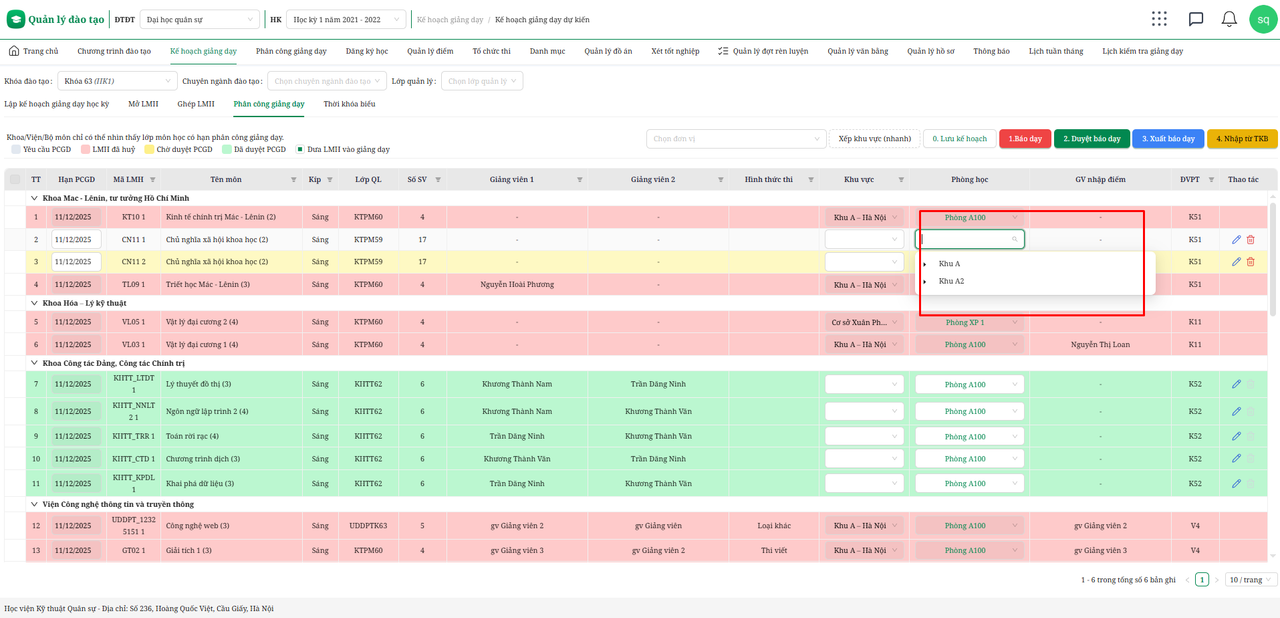The height and width of the screenshot is (618, 1280).
Task: Collapse Khoa Mác - Lênin group
Action: click(x=34, y=198)
